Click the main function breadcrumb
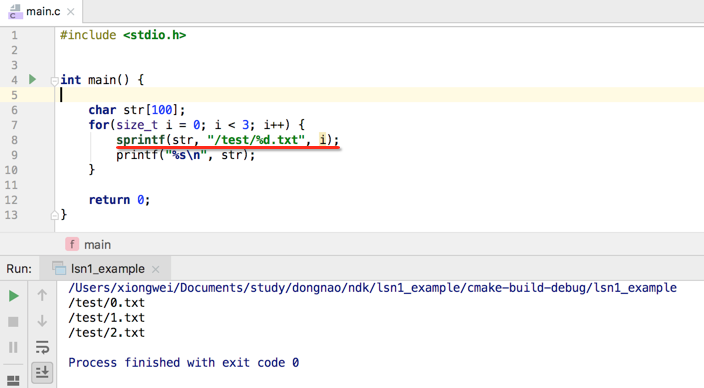The height and width of the screenshot is (388, 704). (97, 245)
